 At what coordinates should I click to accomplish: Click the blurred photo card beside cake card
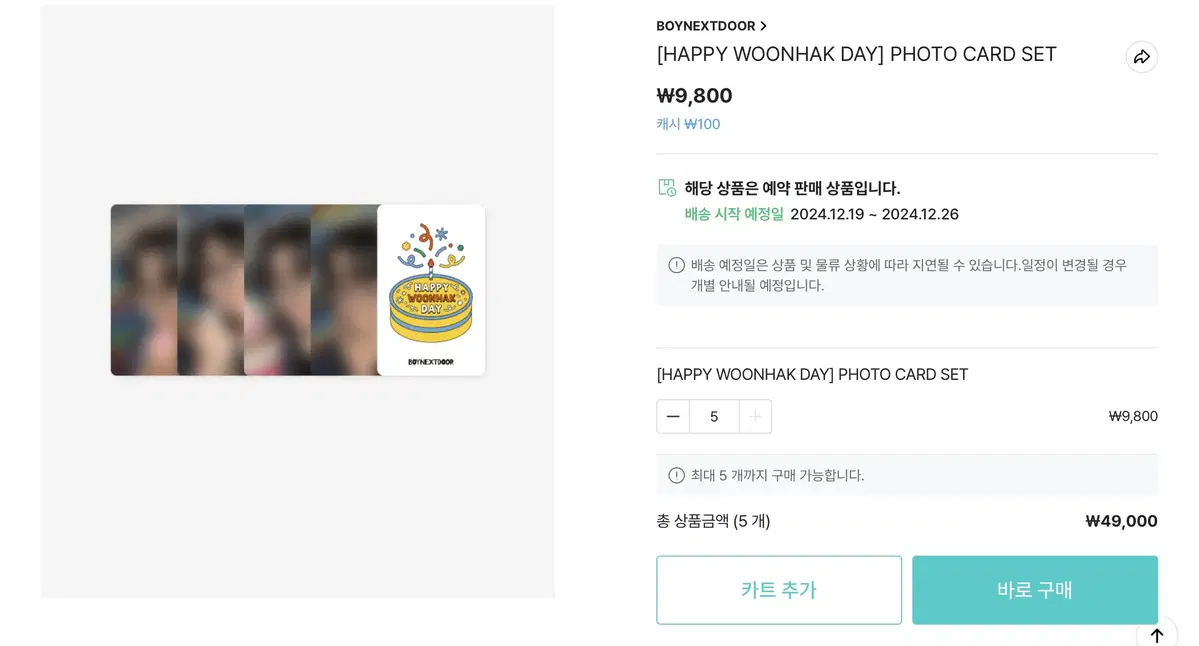coord(344,290)
